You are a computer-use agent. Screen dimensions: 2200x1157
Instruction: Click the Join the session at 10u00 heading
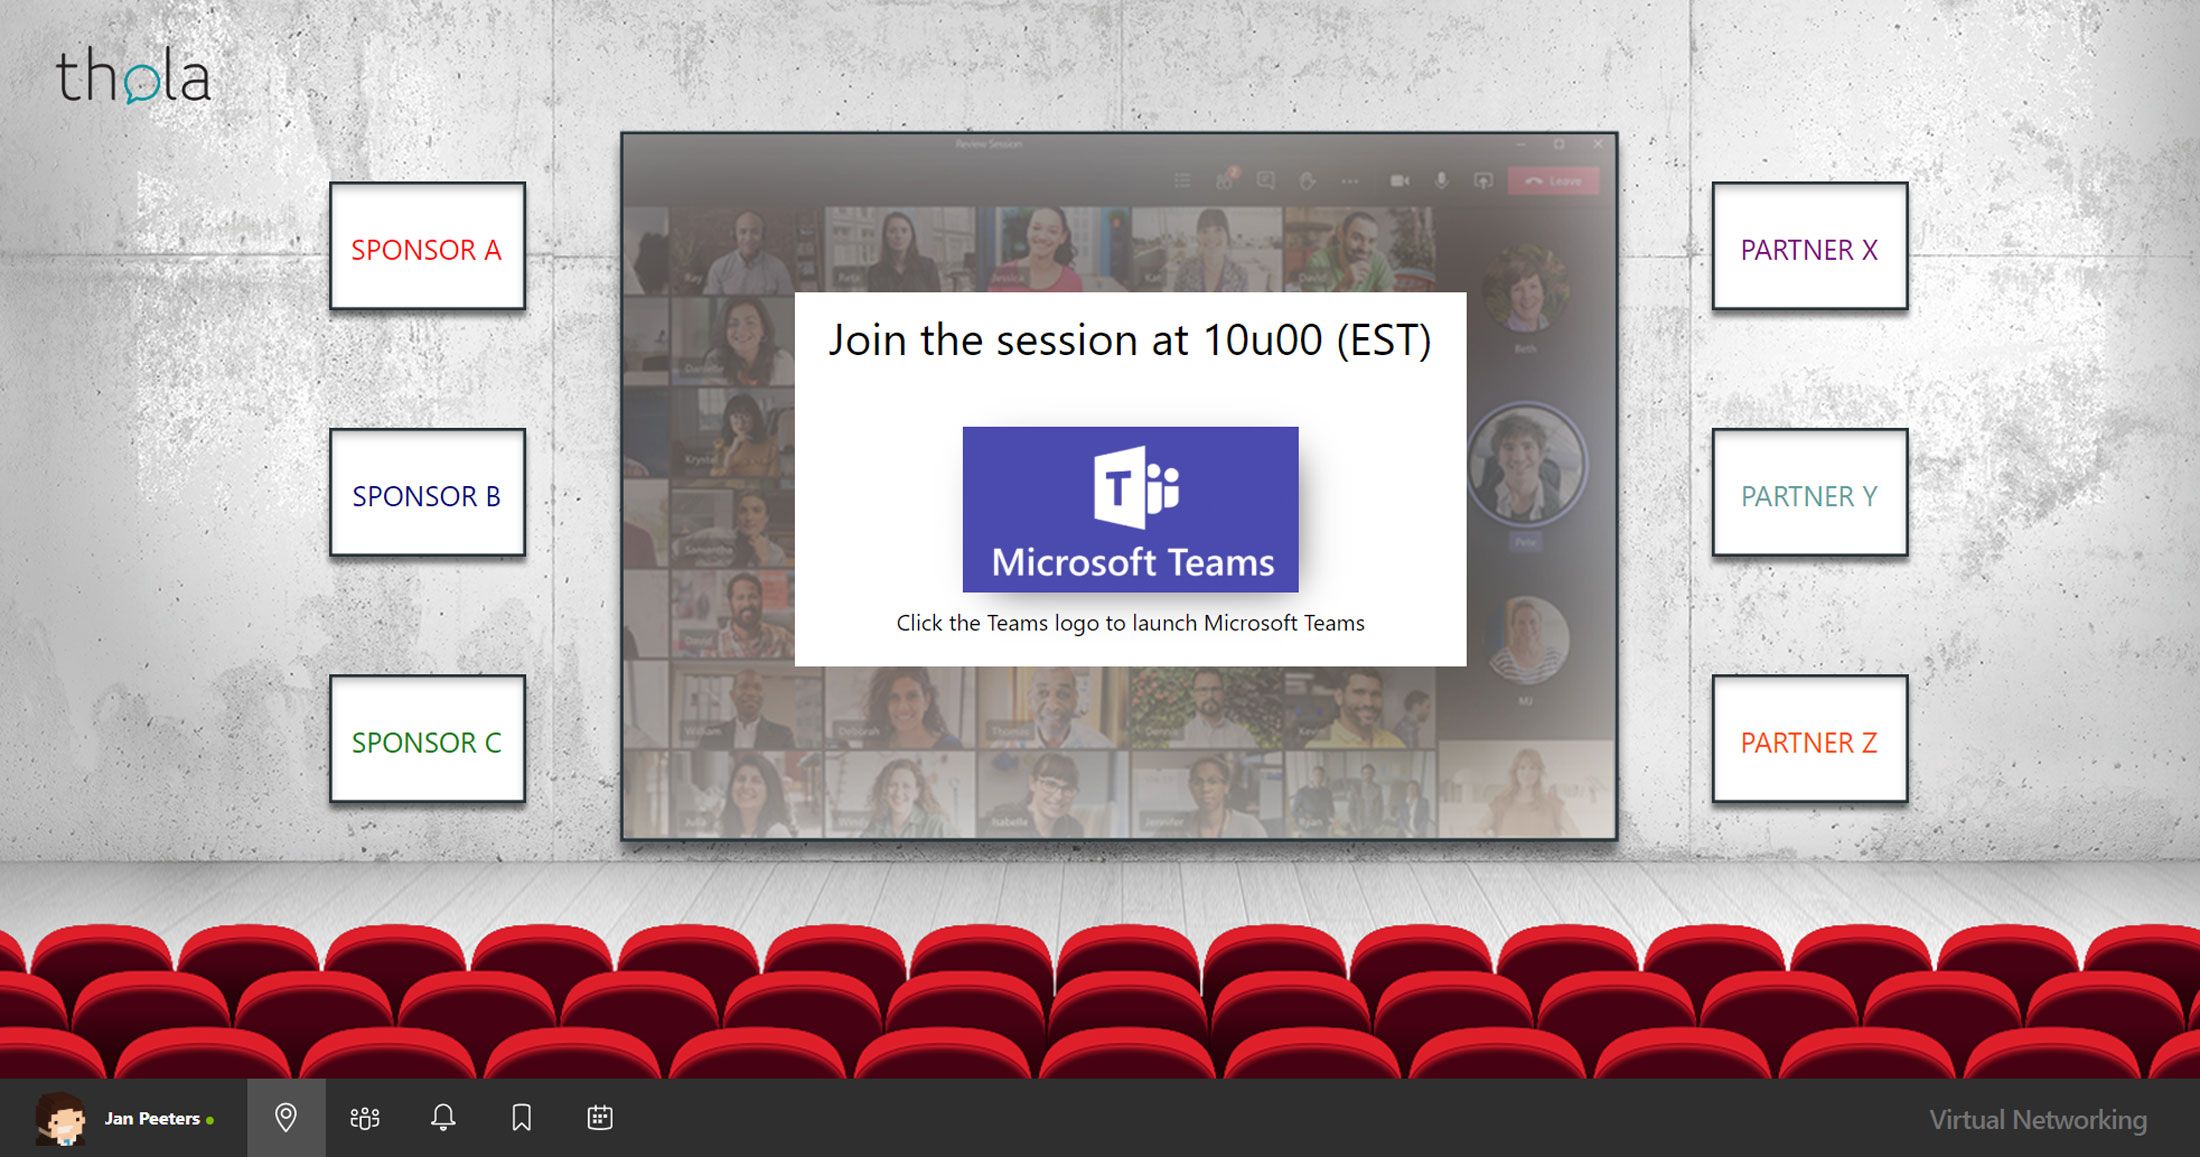[1130, 341]
